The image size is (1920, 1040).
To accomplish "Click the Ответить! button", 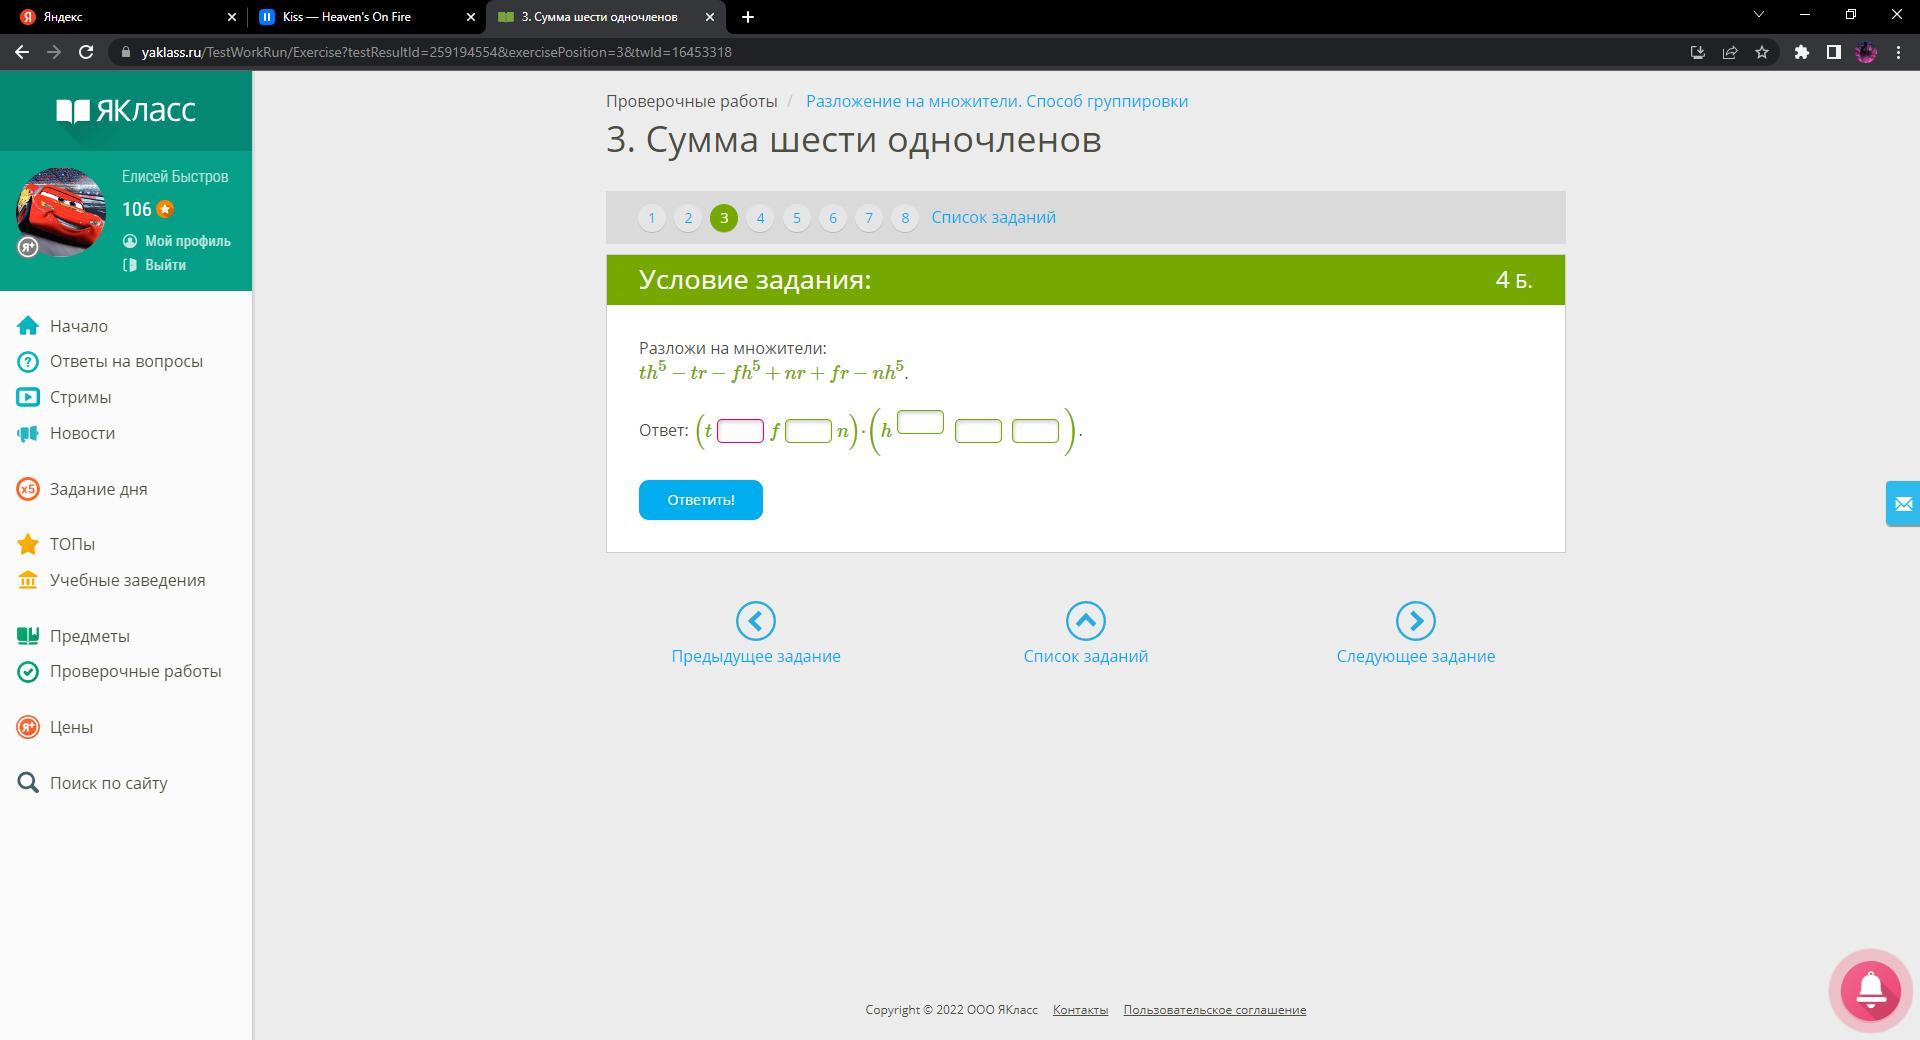I will (701, 500).
